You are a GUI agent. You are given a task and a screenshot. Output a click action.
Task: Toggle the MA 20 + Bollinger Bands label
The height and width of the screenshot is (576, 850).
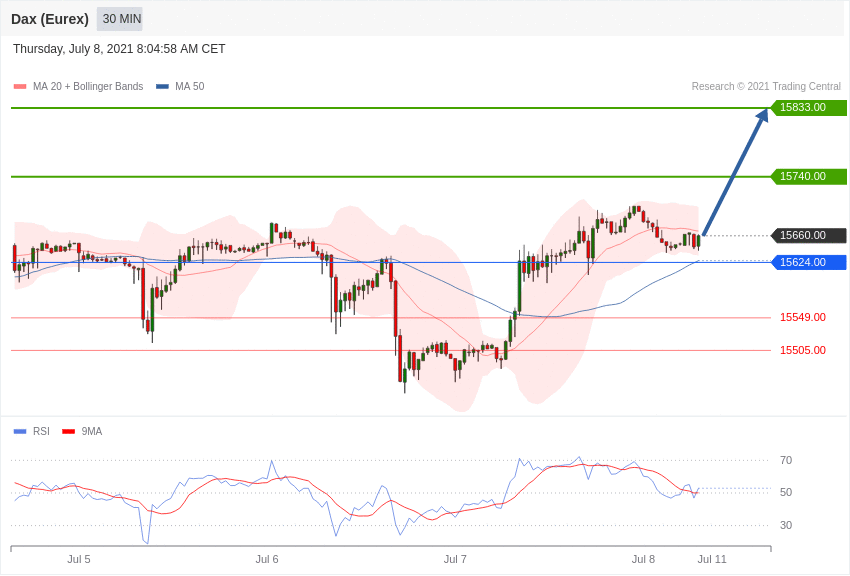(x=88, y=87)
